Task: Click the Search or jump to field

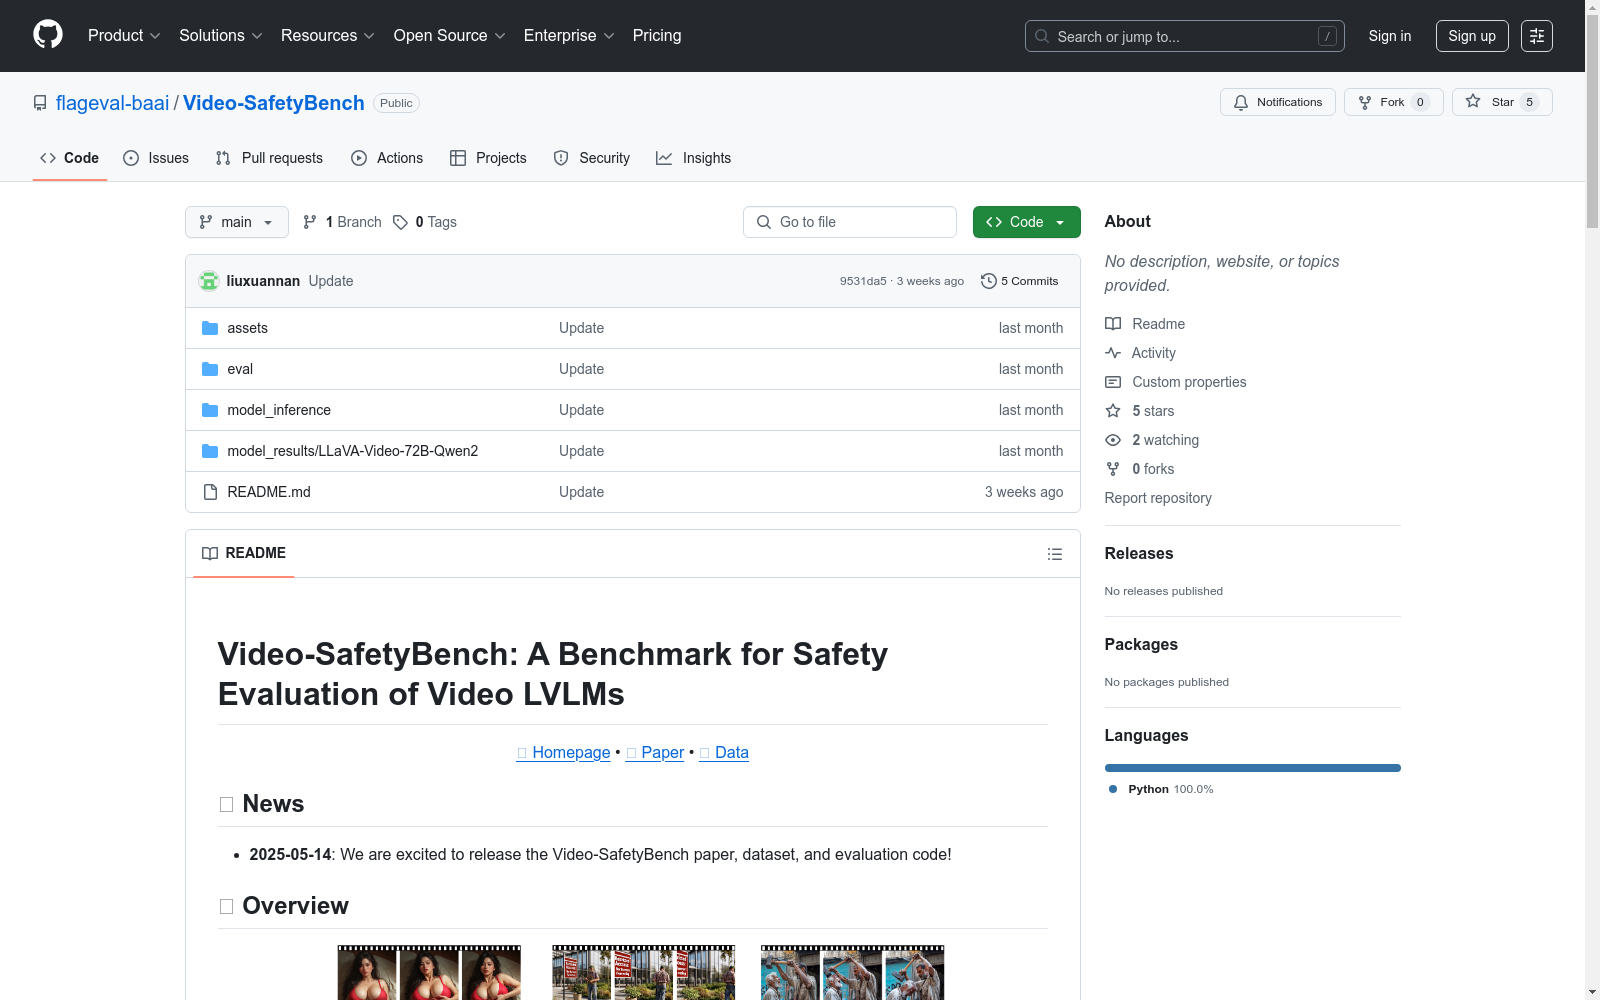Action: point(1185,36)
